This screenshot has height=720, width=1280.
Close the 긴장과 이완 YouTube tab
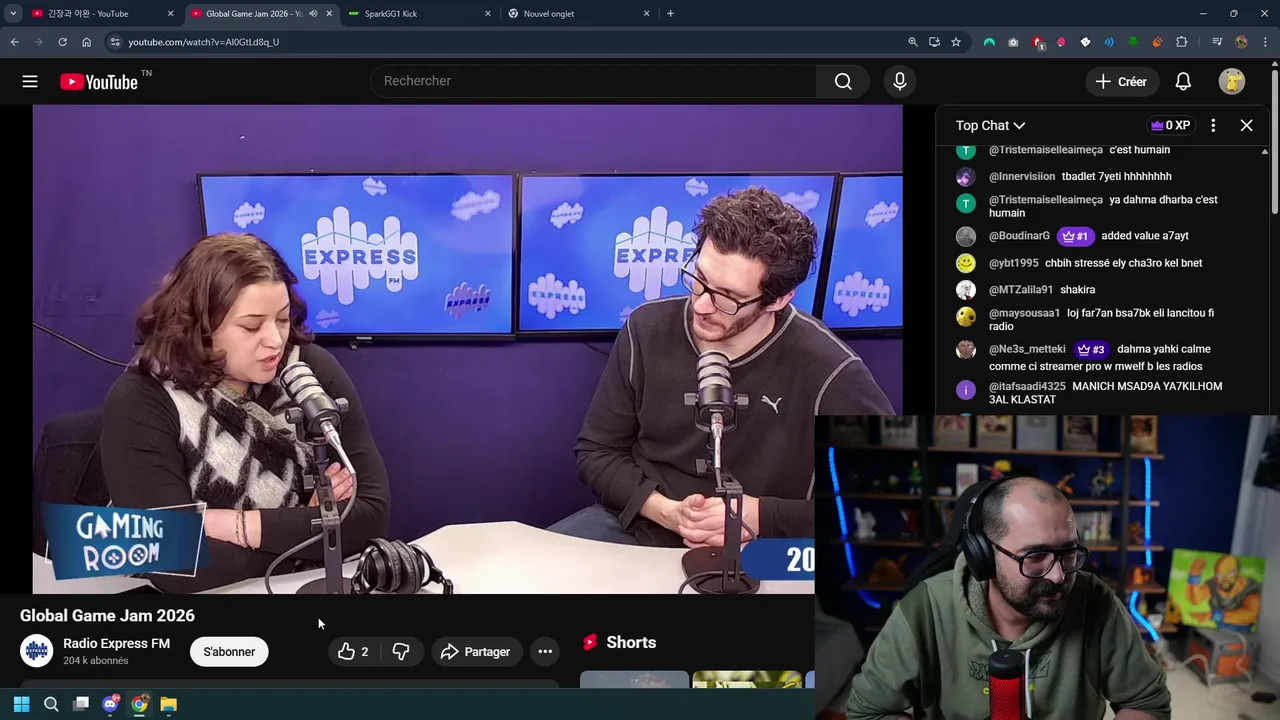click(170, 14)
